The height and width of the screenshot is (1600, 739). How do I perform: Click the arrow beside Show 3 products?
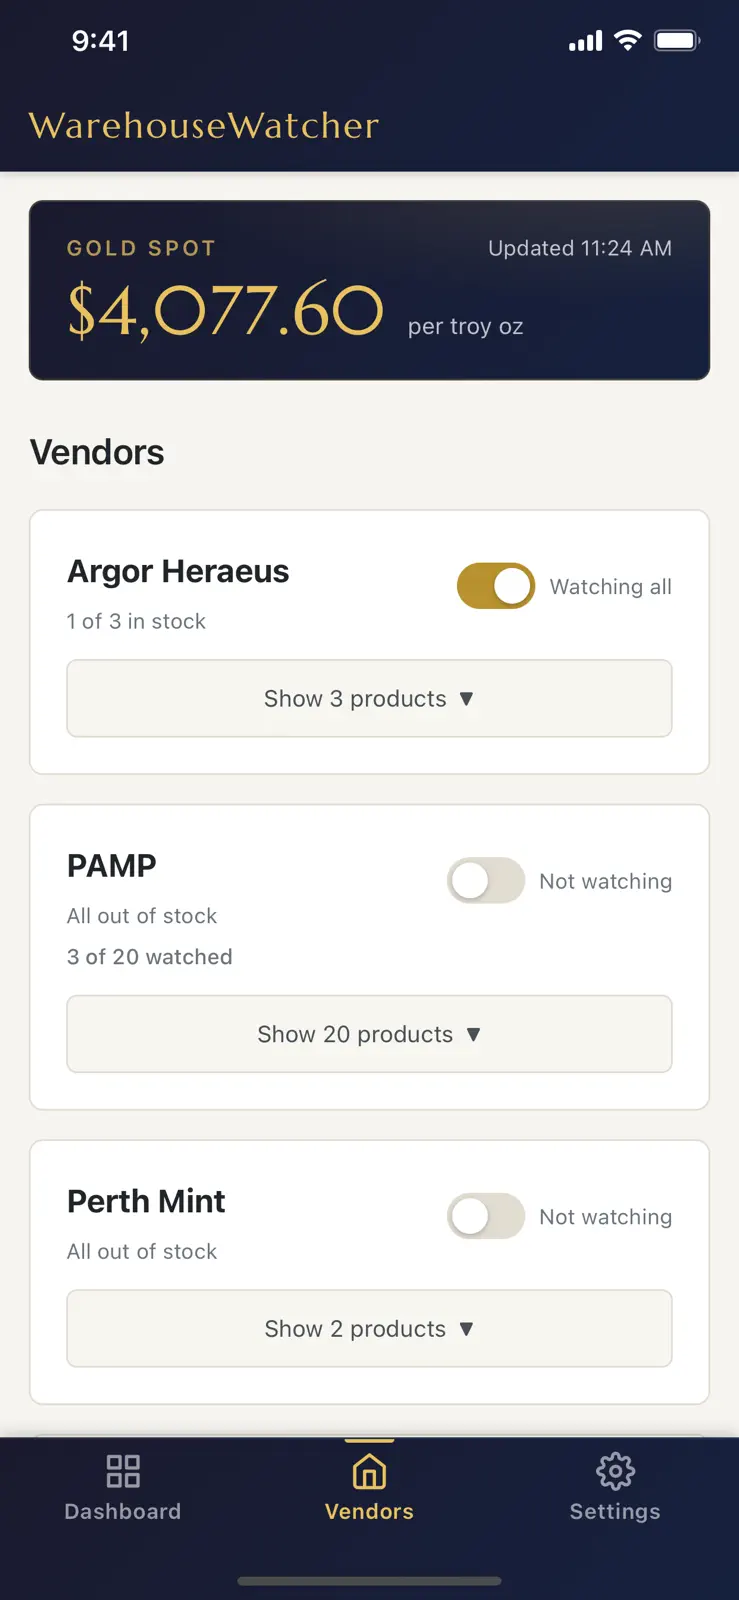[466, 699]
